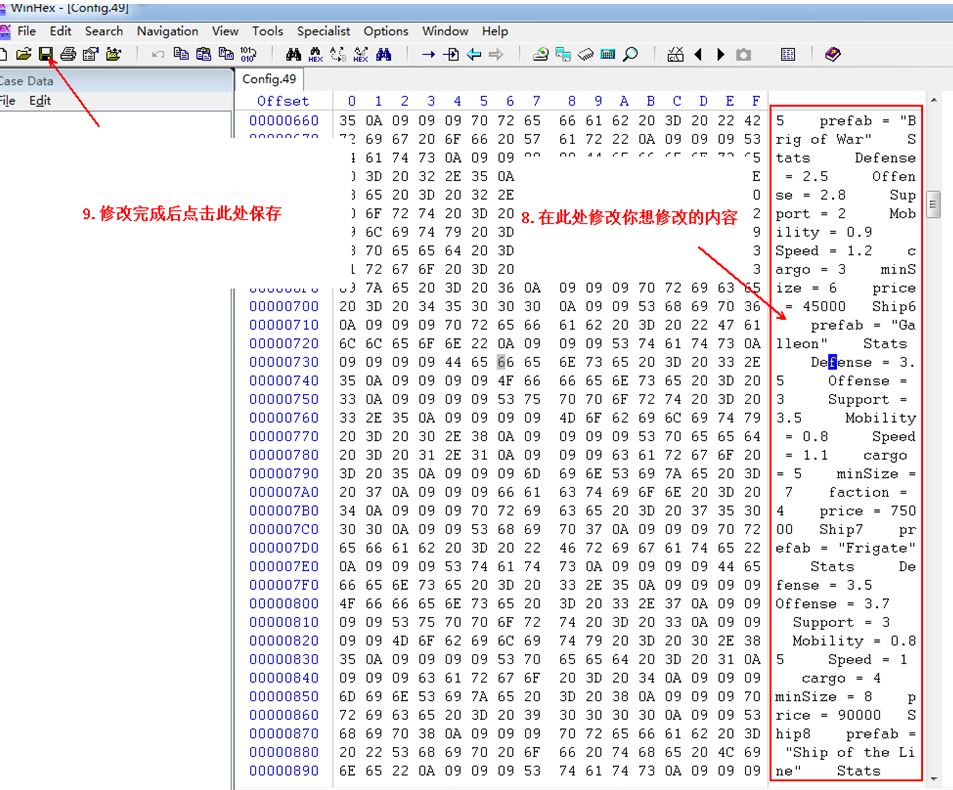This screenshot has height=790, width=953.
Task: Select highlighted hex byte 66 at offset 00000730
Action: pos(503,362)
